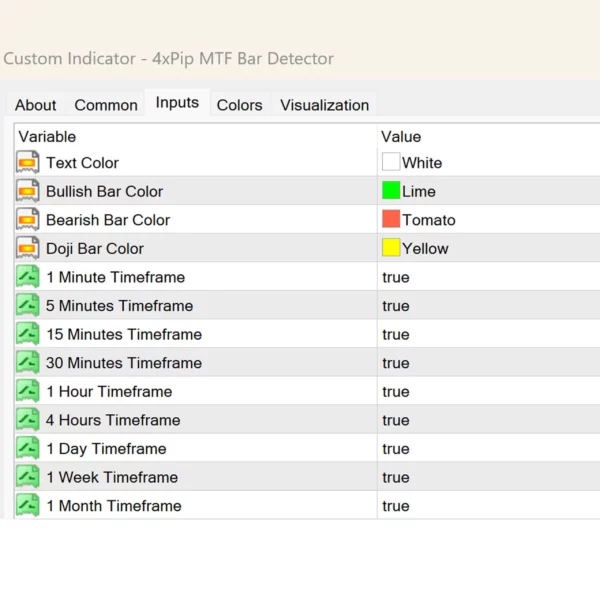Image resolution: width=600 pixels, height=600 pixels.
Task: Click the 1 Minute Timeframe row icon
Action: (x=28, y=277)
